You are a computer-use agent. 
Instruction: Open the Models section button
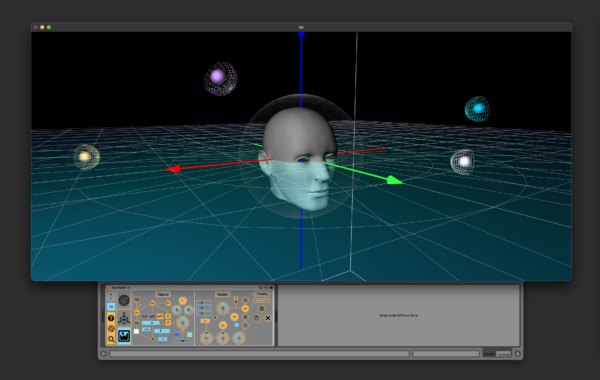click(x=223, y=294)
